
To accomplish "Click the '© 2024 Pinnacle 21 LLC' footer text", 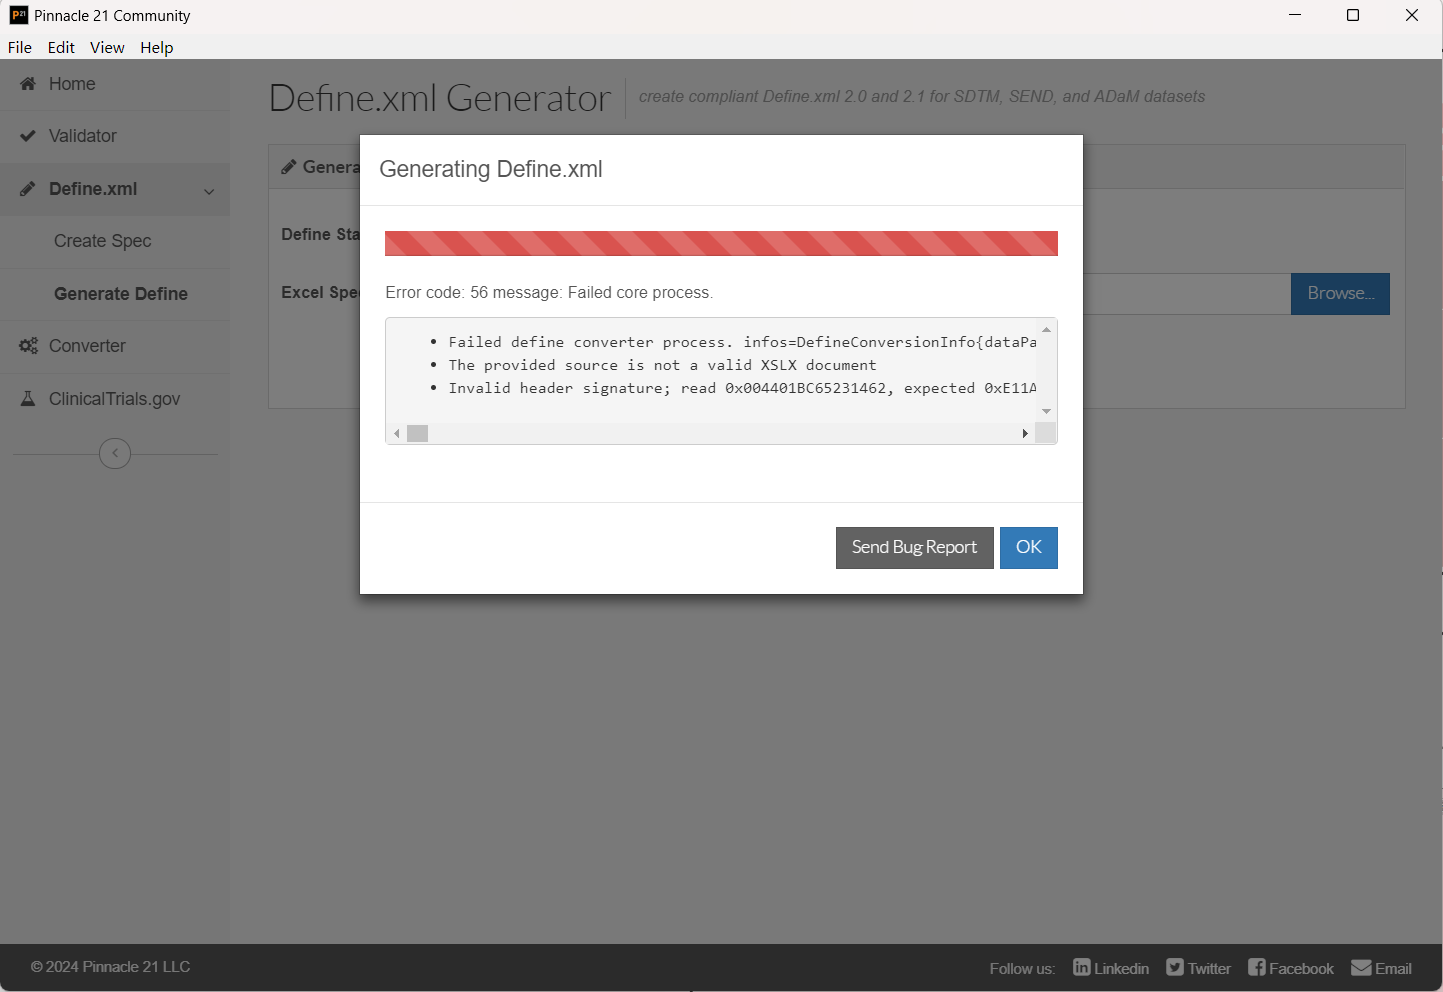I will click(x=110, y=967).
